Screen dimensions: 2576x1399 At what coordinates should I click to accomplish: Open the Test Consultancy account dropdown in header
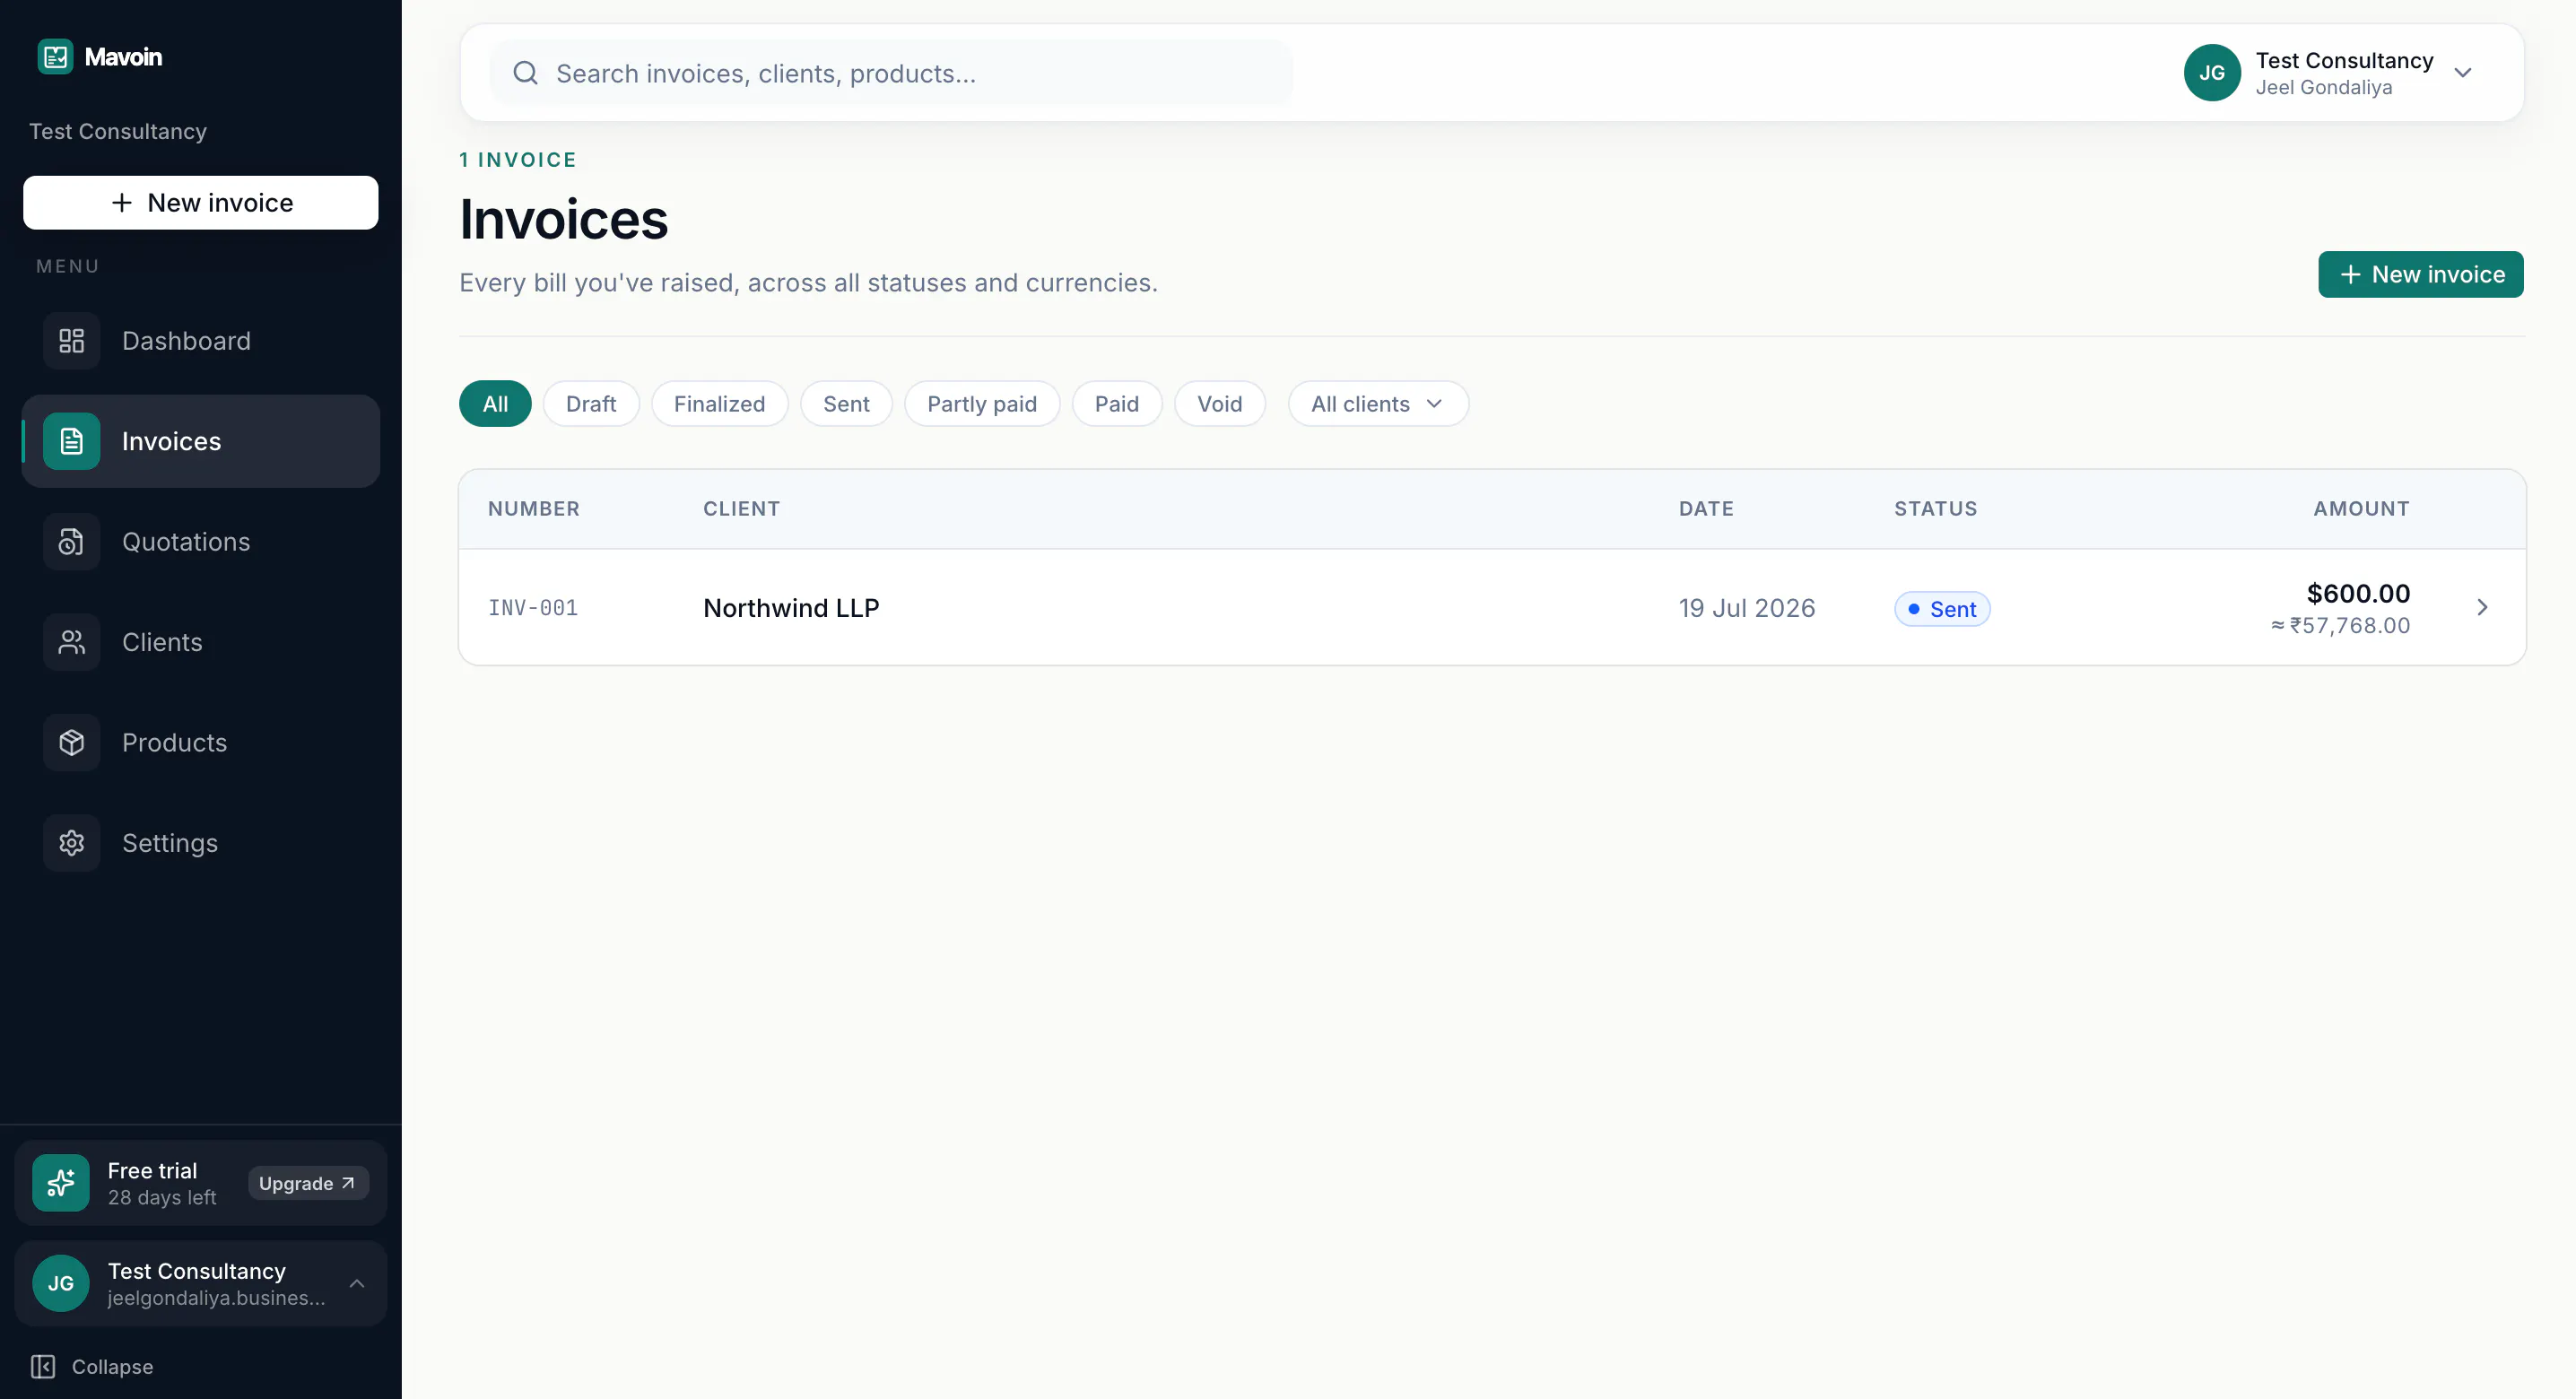2329,73
